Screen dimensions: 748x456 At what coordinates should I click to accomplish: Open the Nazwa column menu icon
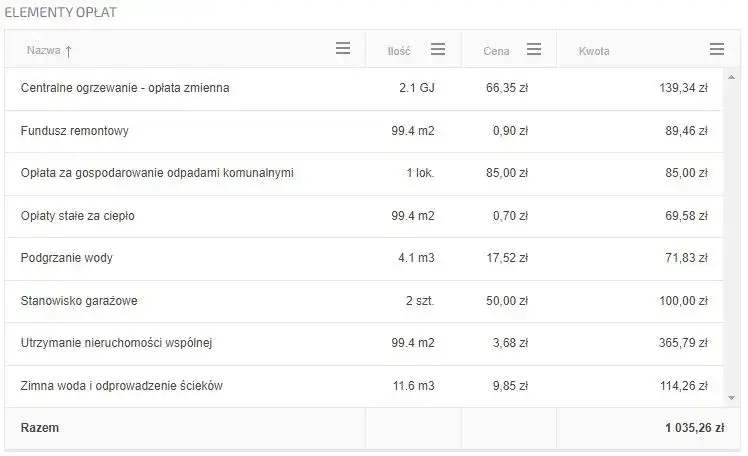[x=343, y=48]
